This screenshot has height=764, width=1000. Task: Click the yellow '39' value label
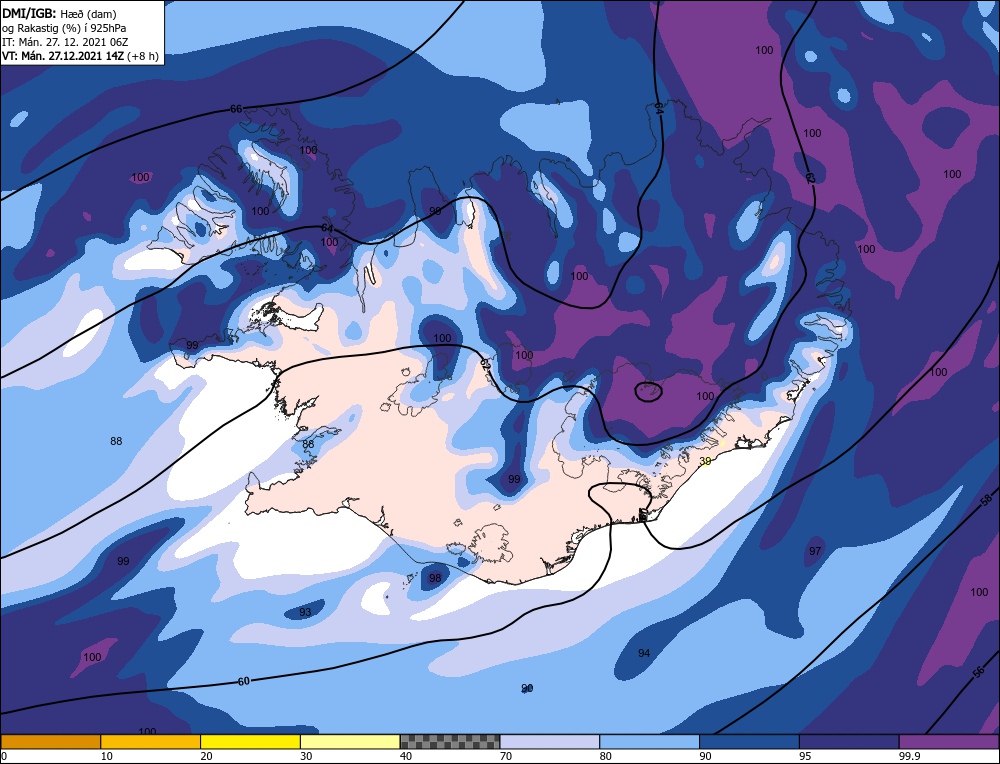click(705, 461)
